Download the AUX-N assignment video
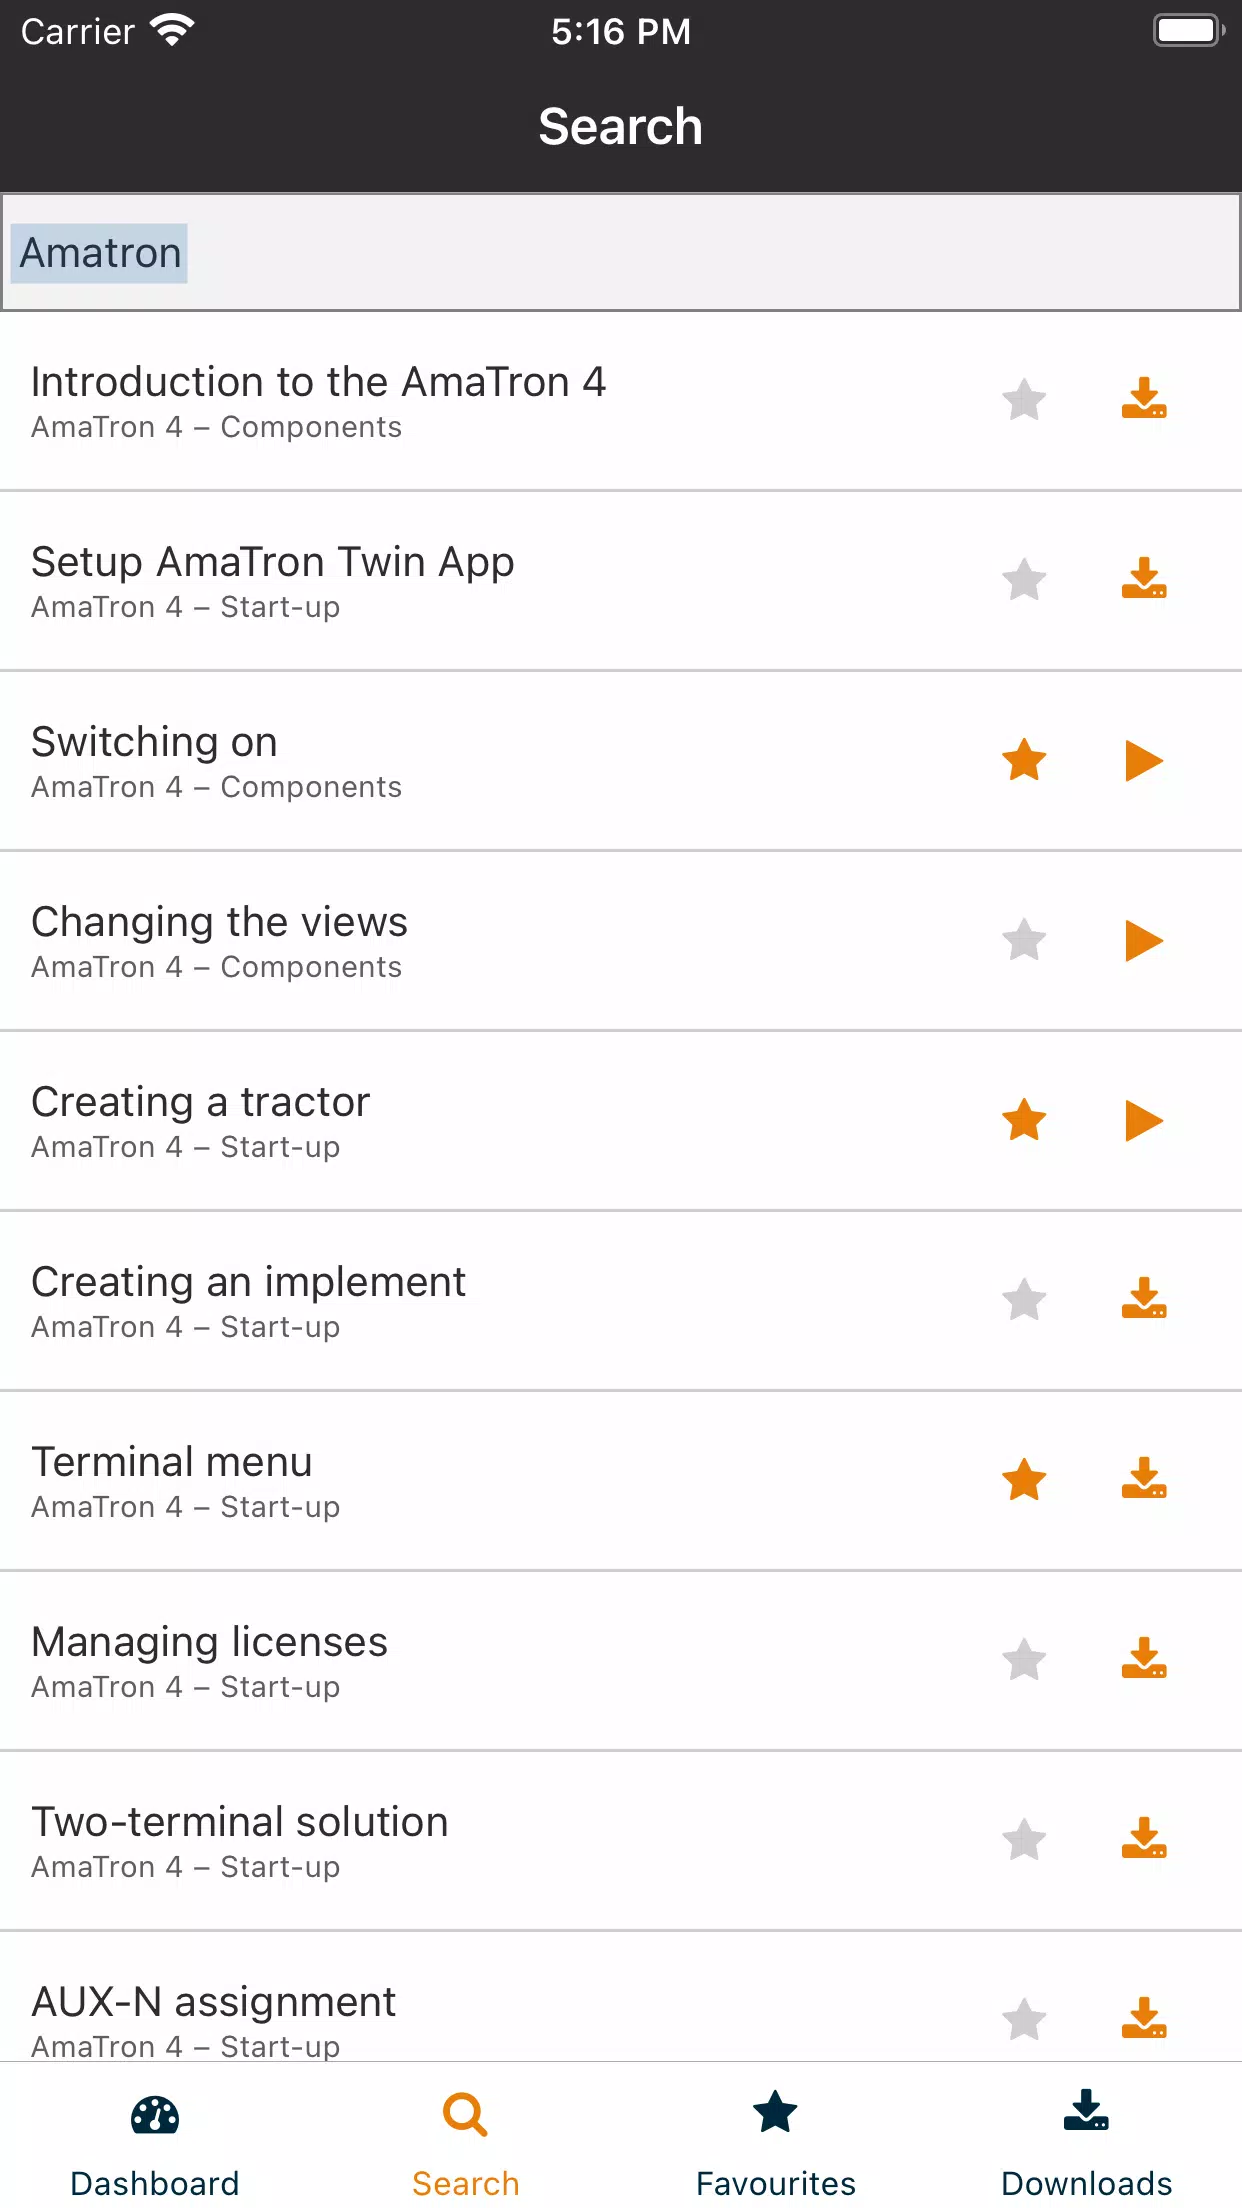 1144,2019
